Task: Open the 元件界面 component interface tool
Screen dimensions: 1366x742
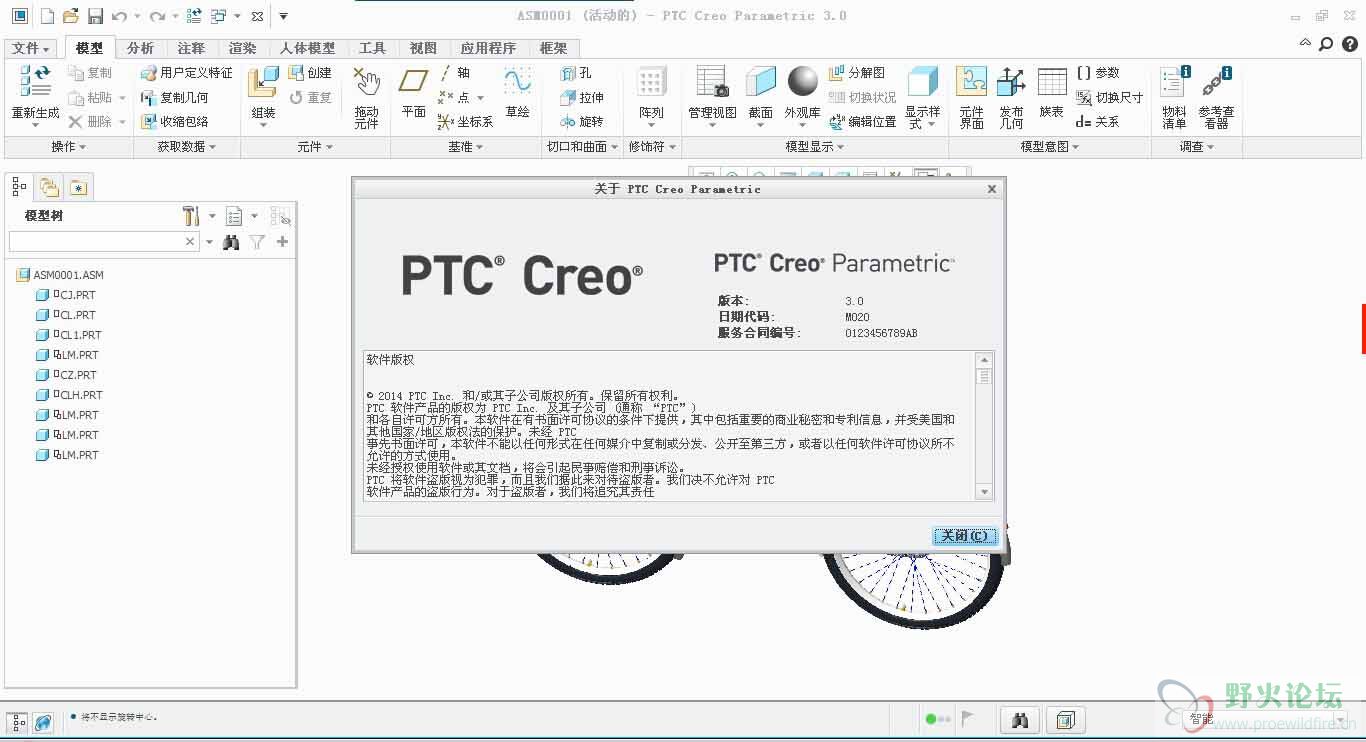Action: coord(971,97)
